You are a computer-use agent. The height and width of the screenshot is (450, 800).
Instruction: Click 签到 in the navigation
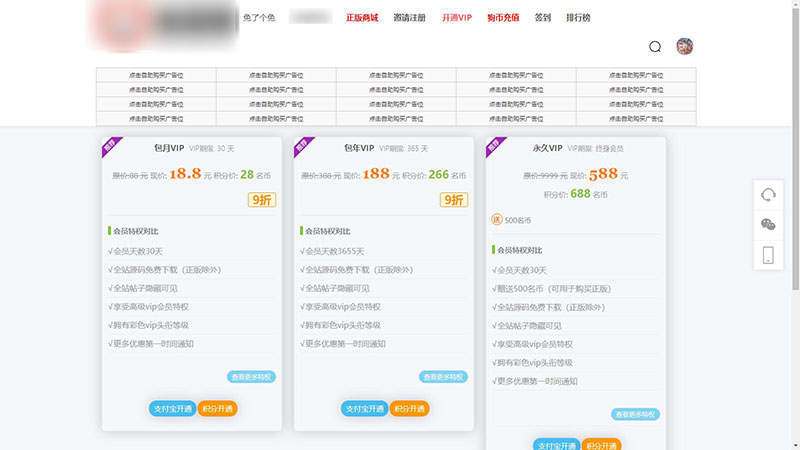pos(543,18)
